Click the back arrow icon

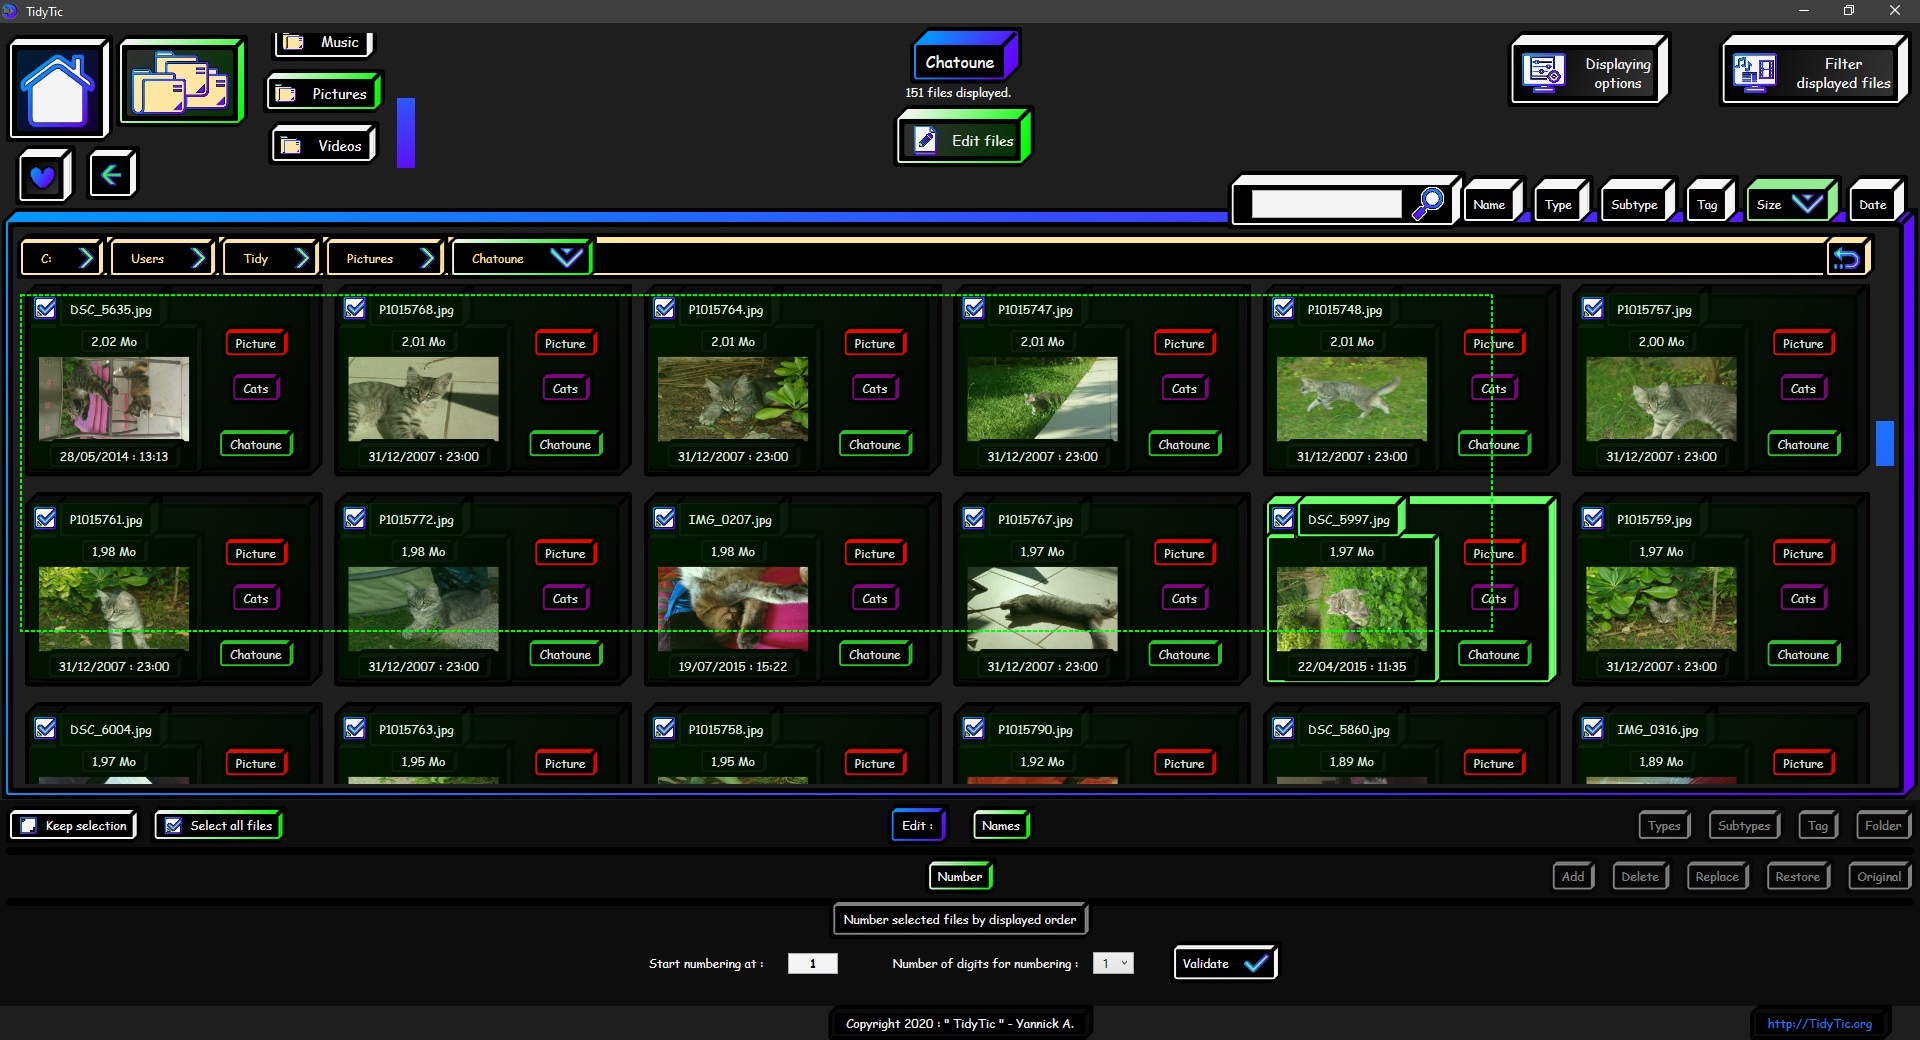(x=111, y=175)
